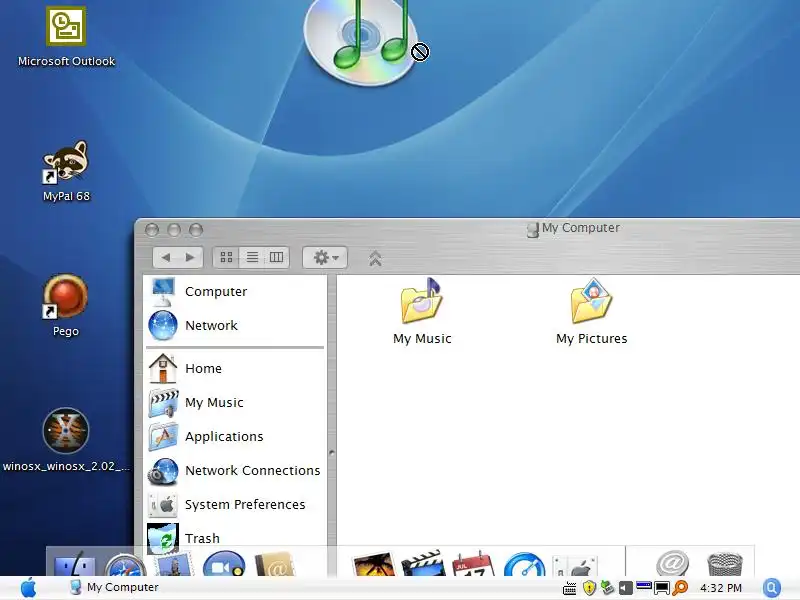Image resolution: width=800 pixels, height=600 pixels.
Task: Switch to list view
Action: [x=252, y=258]
